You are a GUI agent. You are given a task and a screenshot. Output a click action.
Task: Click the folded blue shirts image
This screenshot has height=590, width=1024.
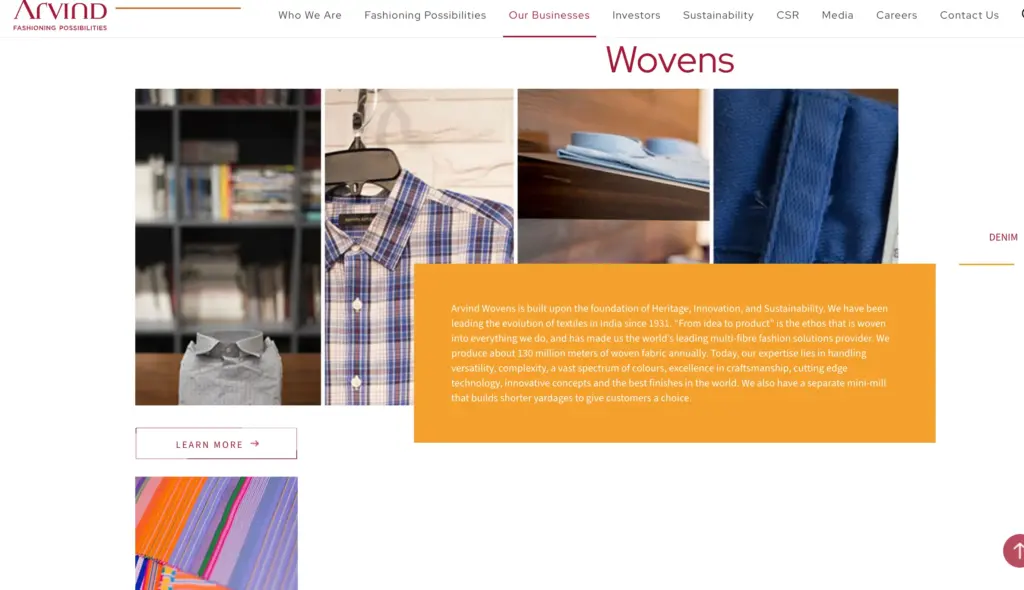613,176
